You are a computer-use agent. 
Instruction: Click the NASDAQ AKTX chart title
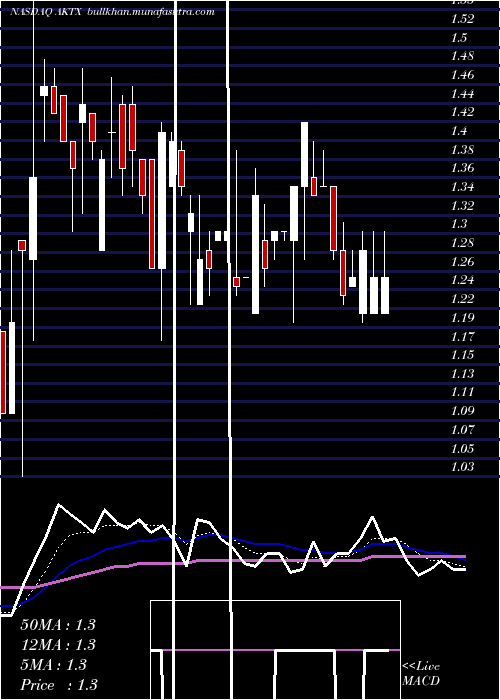pos(45,12)
